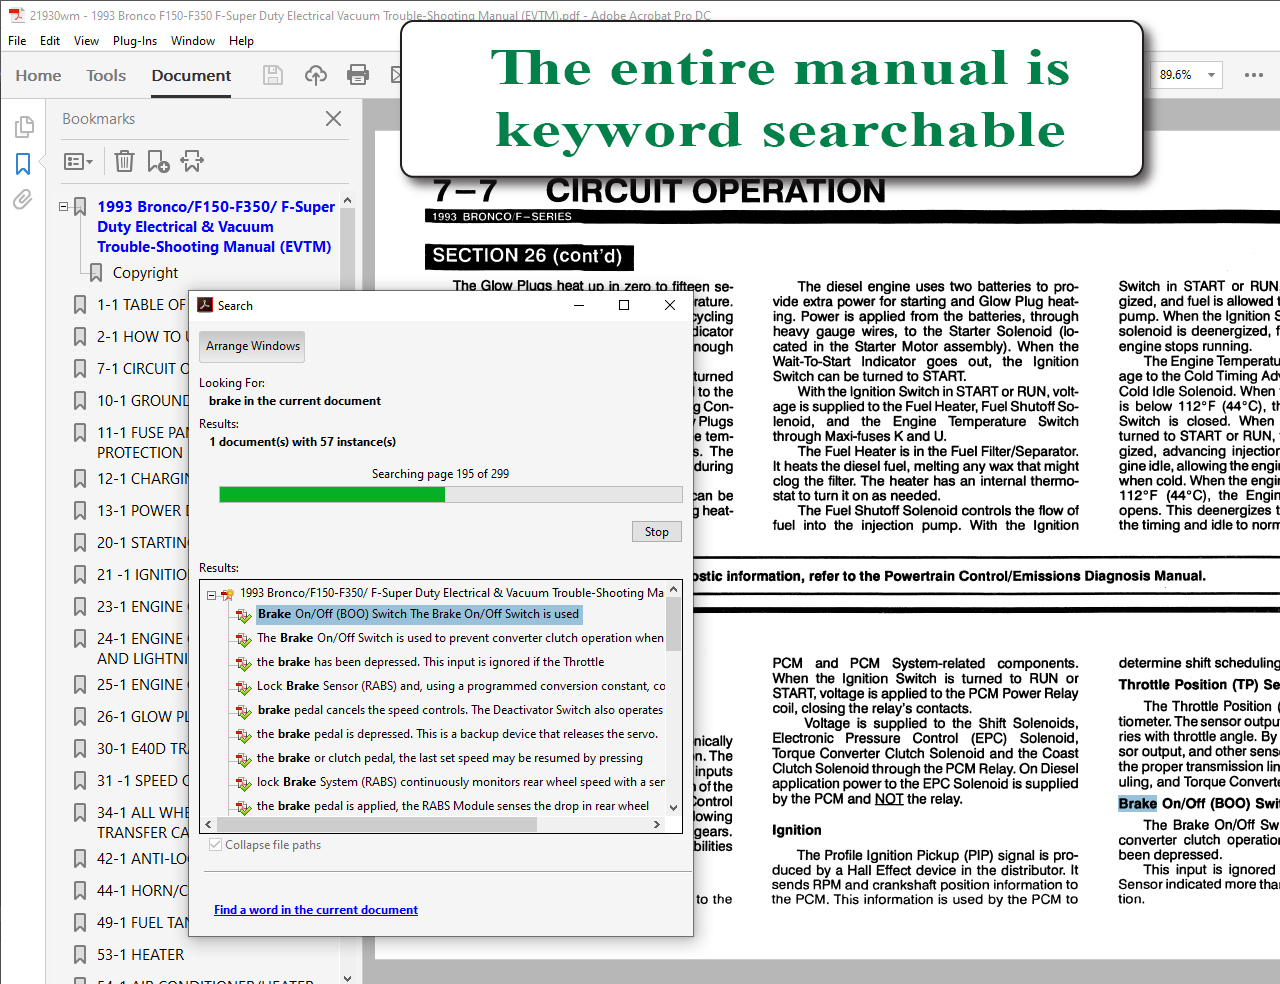Click the Print icon in toolbar

tap(357, 75)
